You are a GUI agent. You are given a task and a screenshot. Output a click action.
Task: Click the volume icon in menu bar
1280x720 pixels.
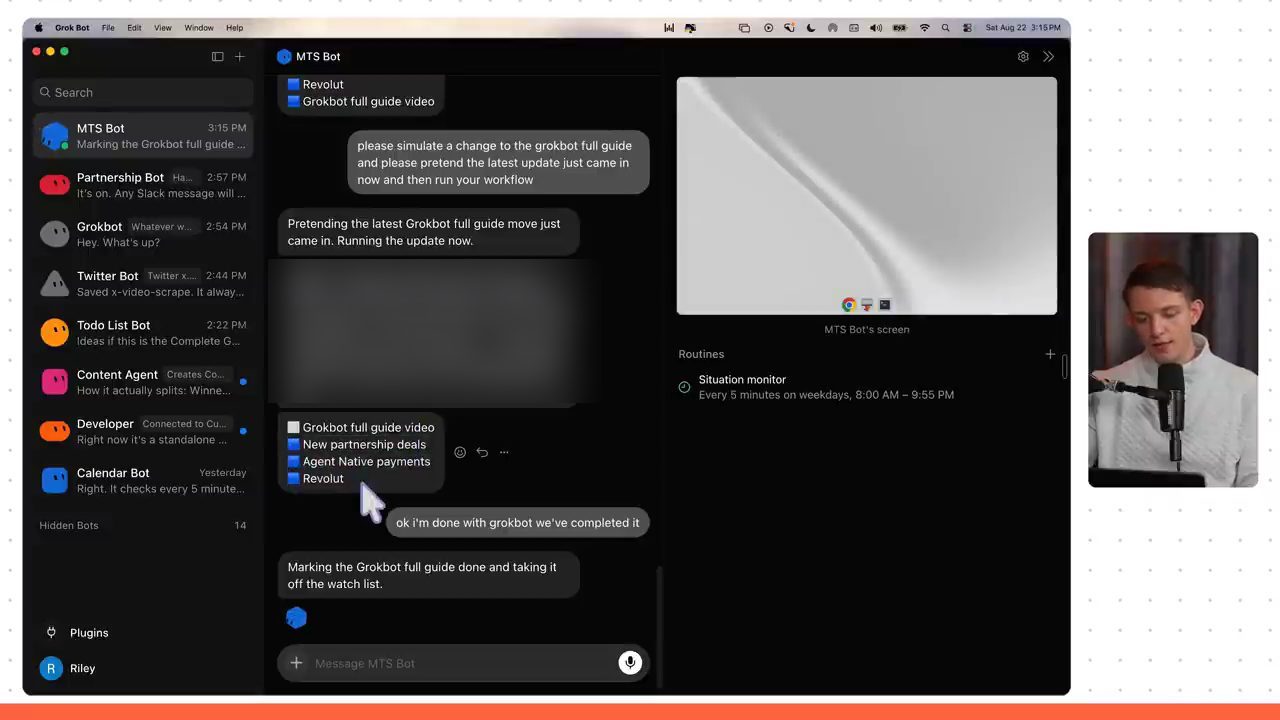coord(876,28)
